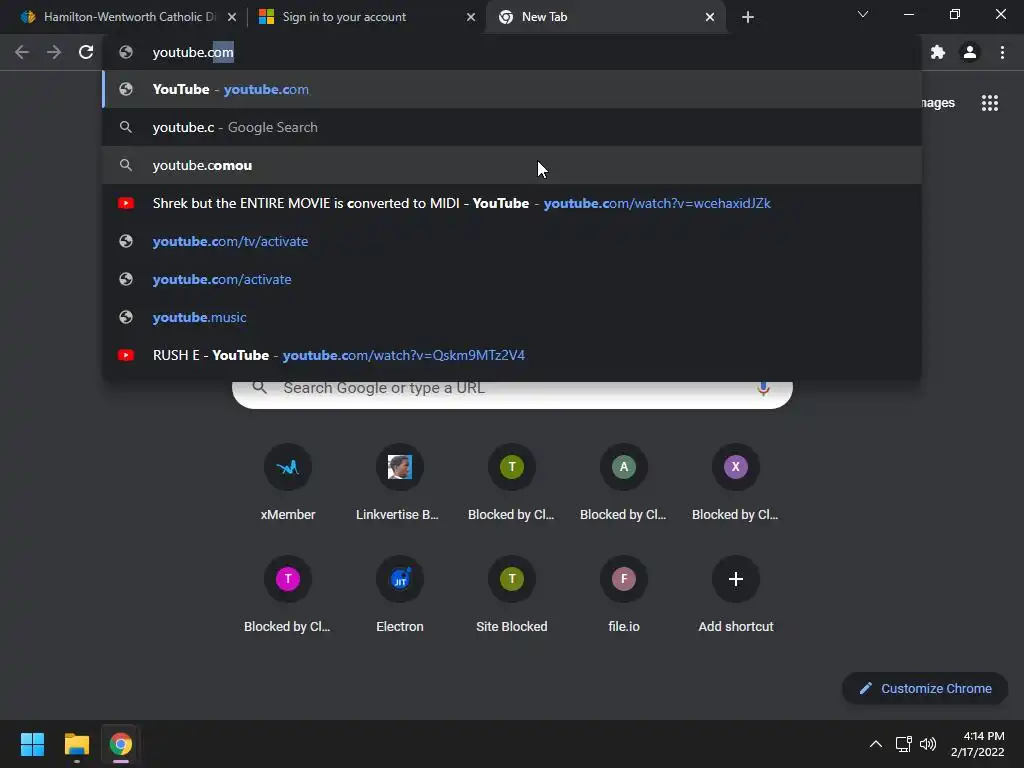Open the RUSH E YouTube suggestion

coord(512,355)
